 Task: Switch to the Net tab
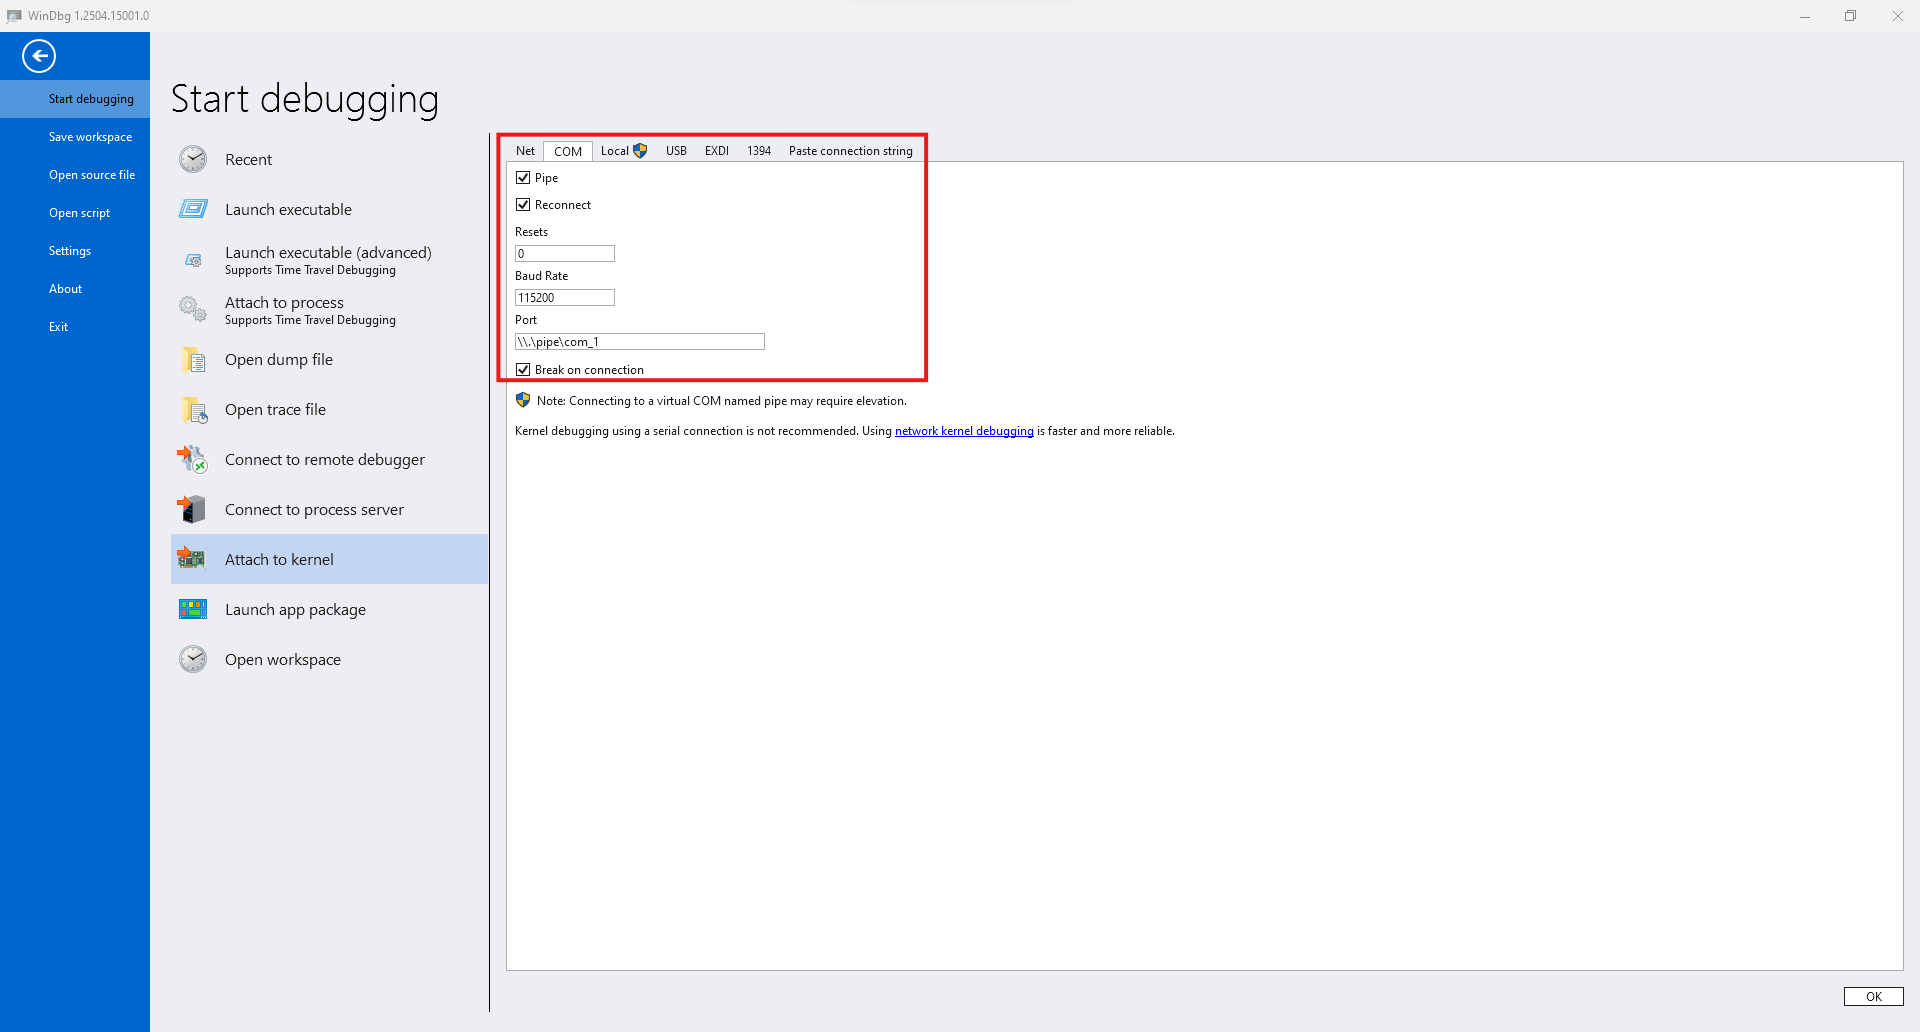[x=525, y=151]
